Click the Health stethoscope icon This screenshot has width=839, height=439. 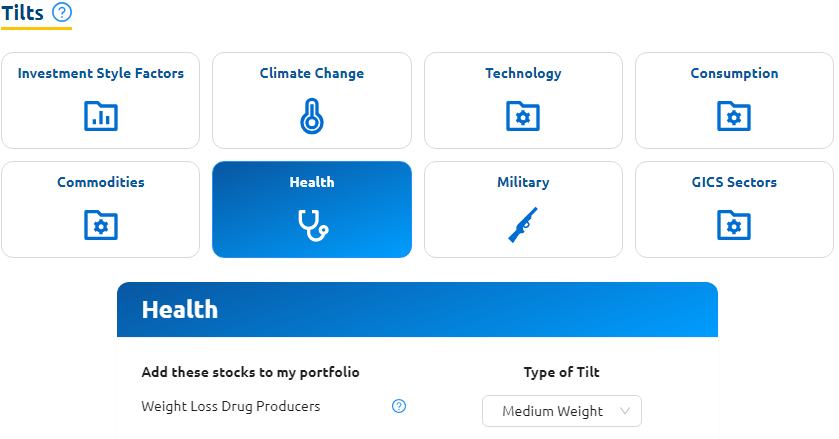(312, 225)
